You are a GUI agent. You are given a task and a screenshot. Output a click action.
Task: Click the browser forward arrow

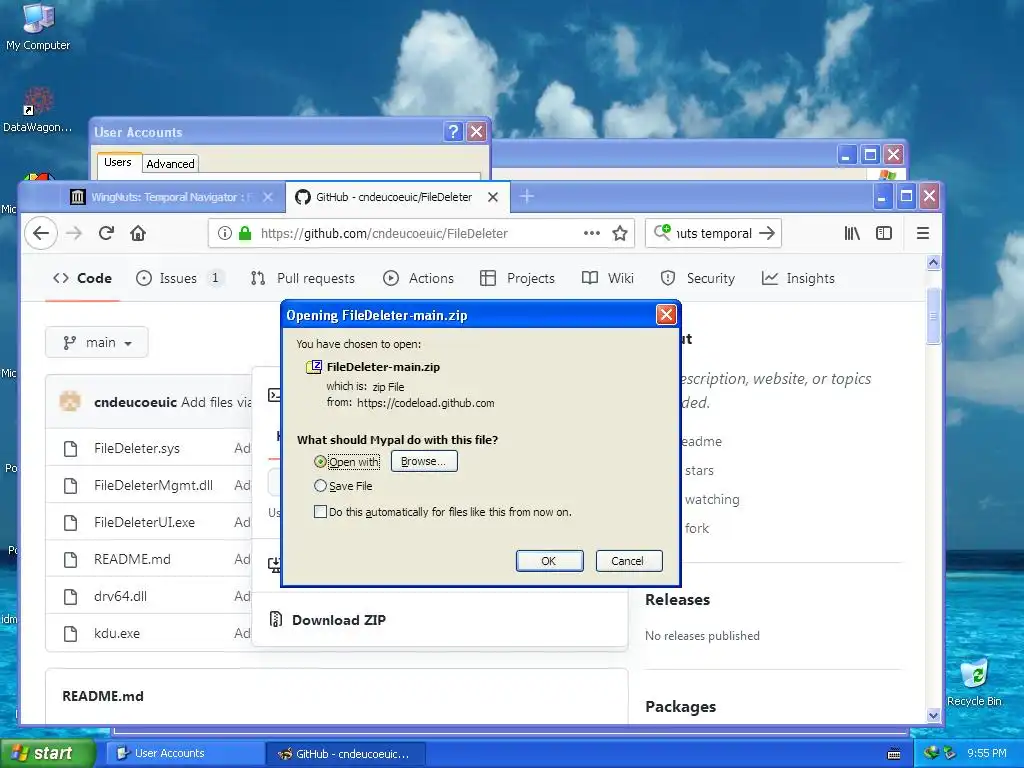74,233
